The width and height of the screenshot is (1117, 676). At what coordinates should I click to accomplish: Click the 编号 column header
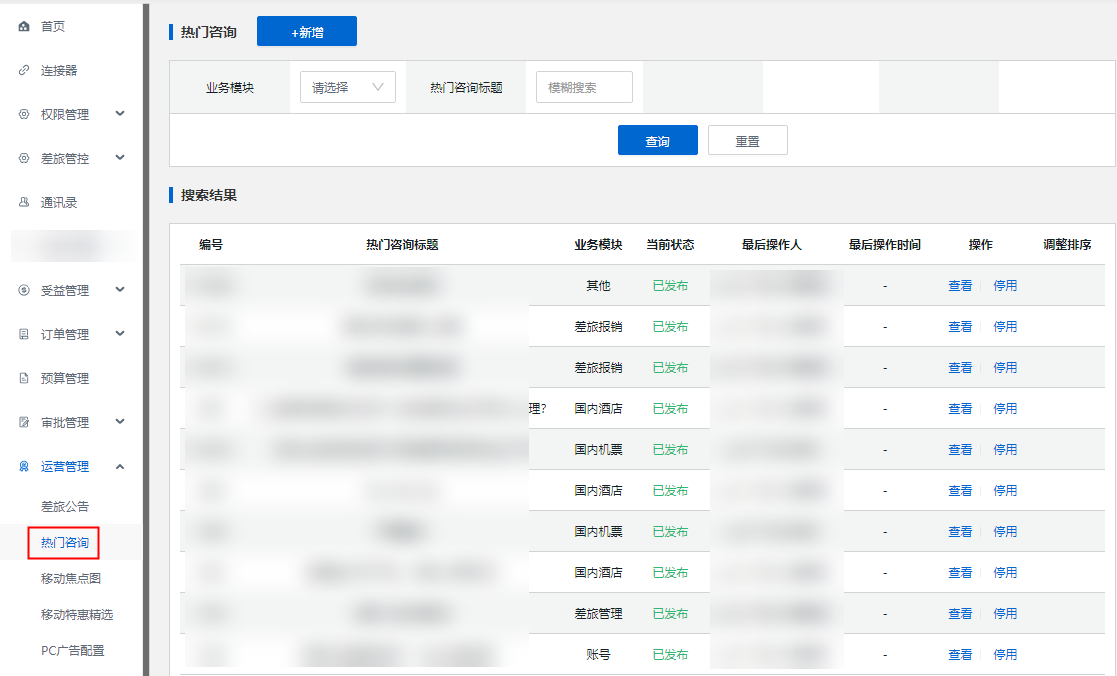(211, 244)
